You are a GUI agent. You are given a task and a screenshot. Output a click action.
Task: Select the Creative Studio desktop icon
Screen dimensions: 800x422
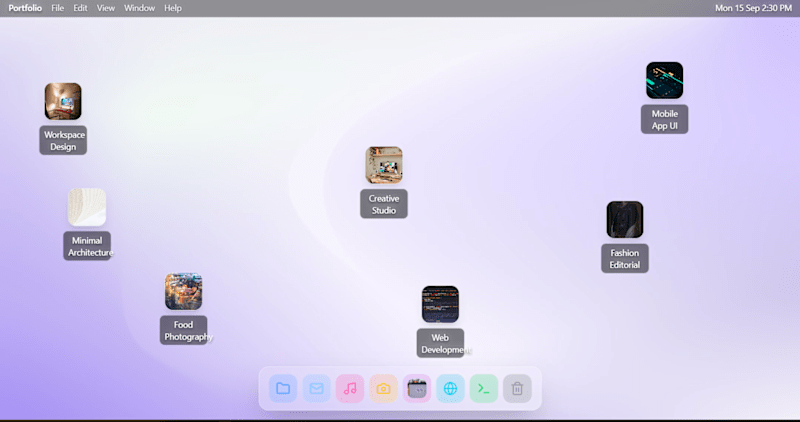point(384,165)
